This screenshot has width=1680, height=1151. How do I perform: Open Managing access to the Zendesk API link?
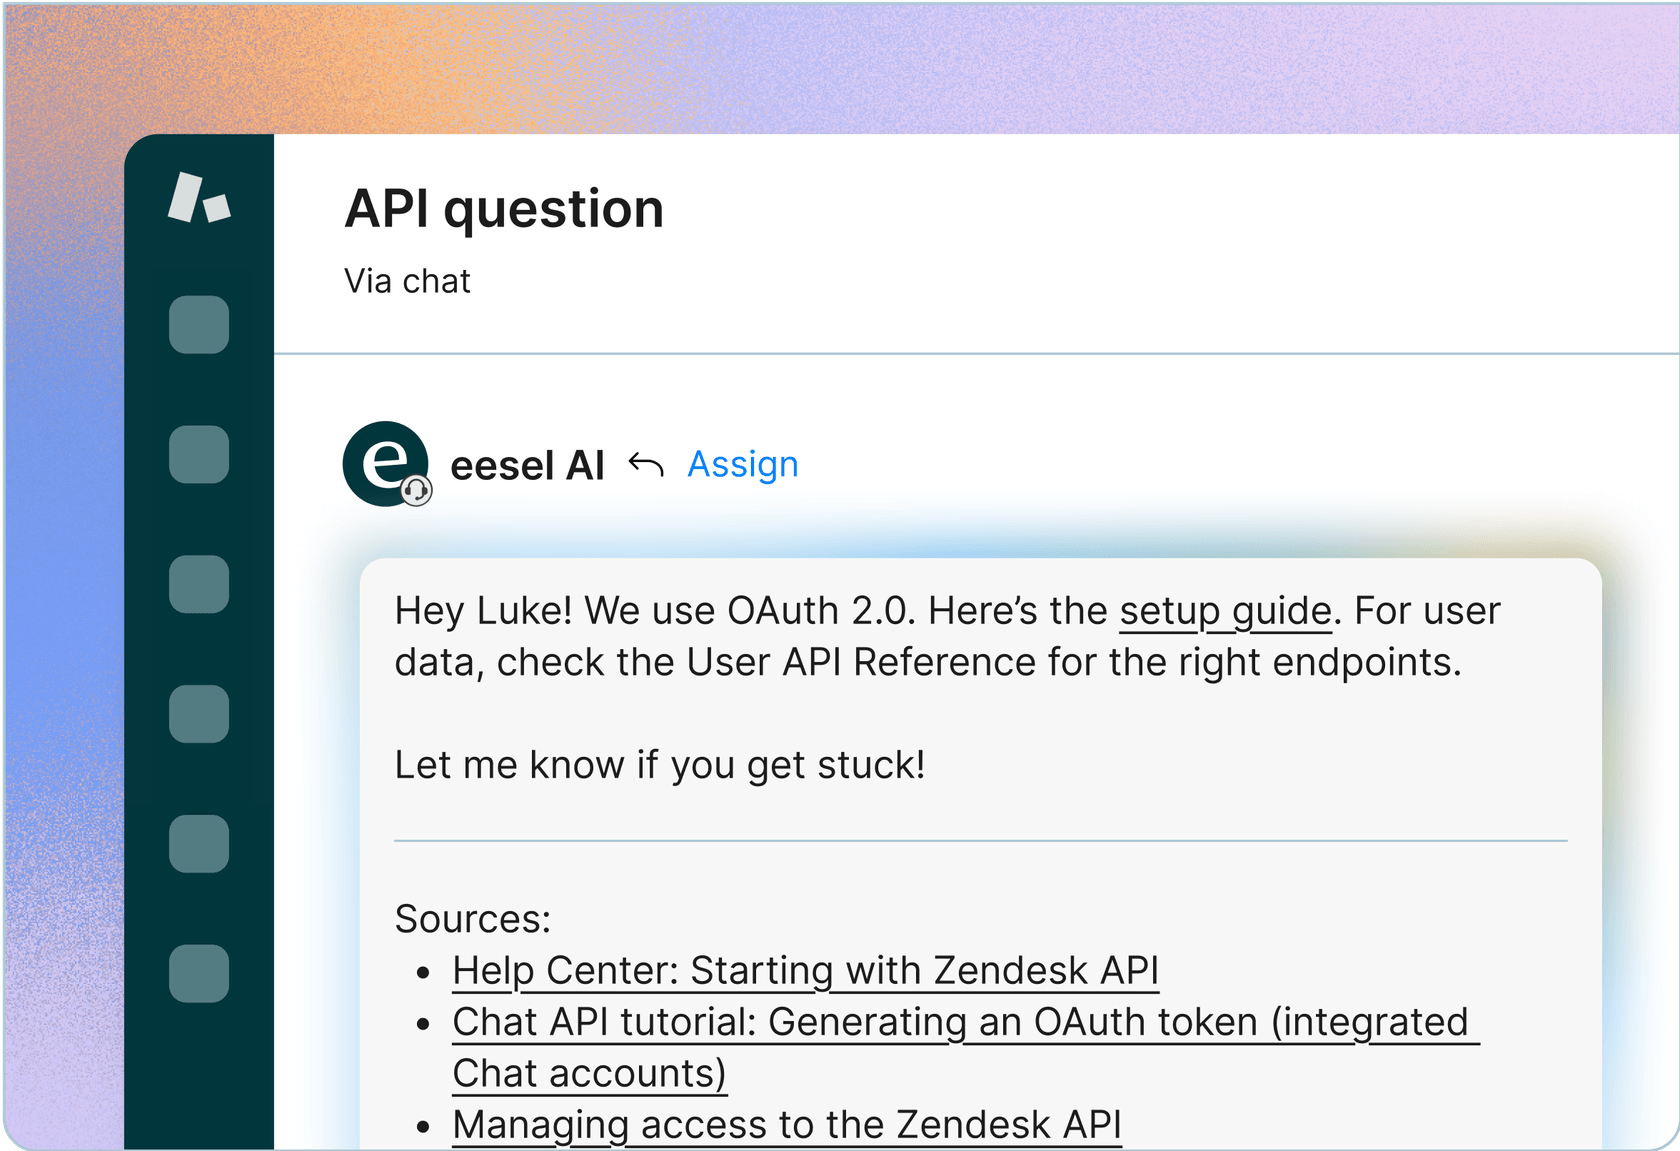tap(787, 1125)
